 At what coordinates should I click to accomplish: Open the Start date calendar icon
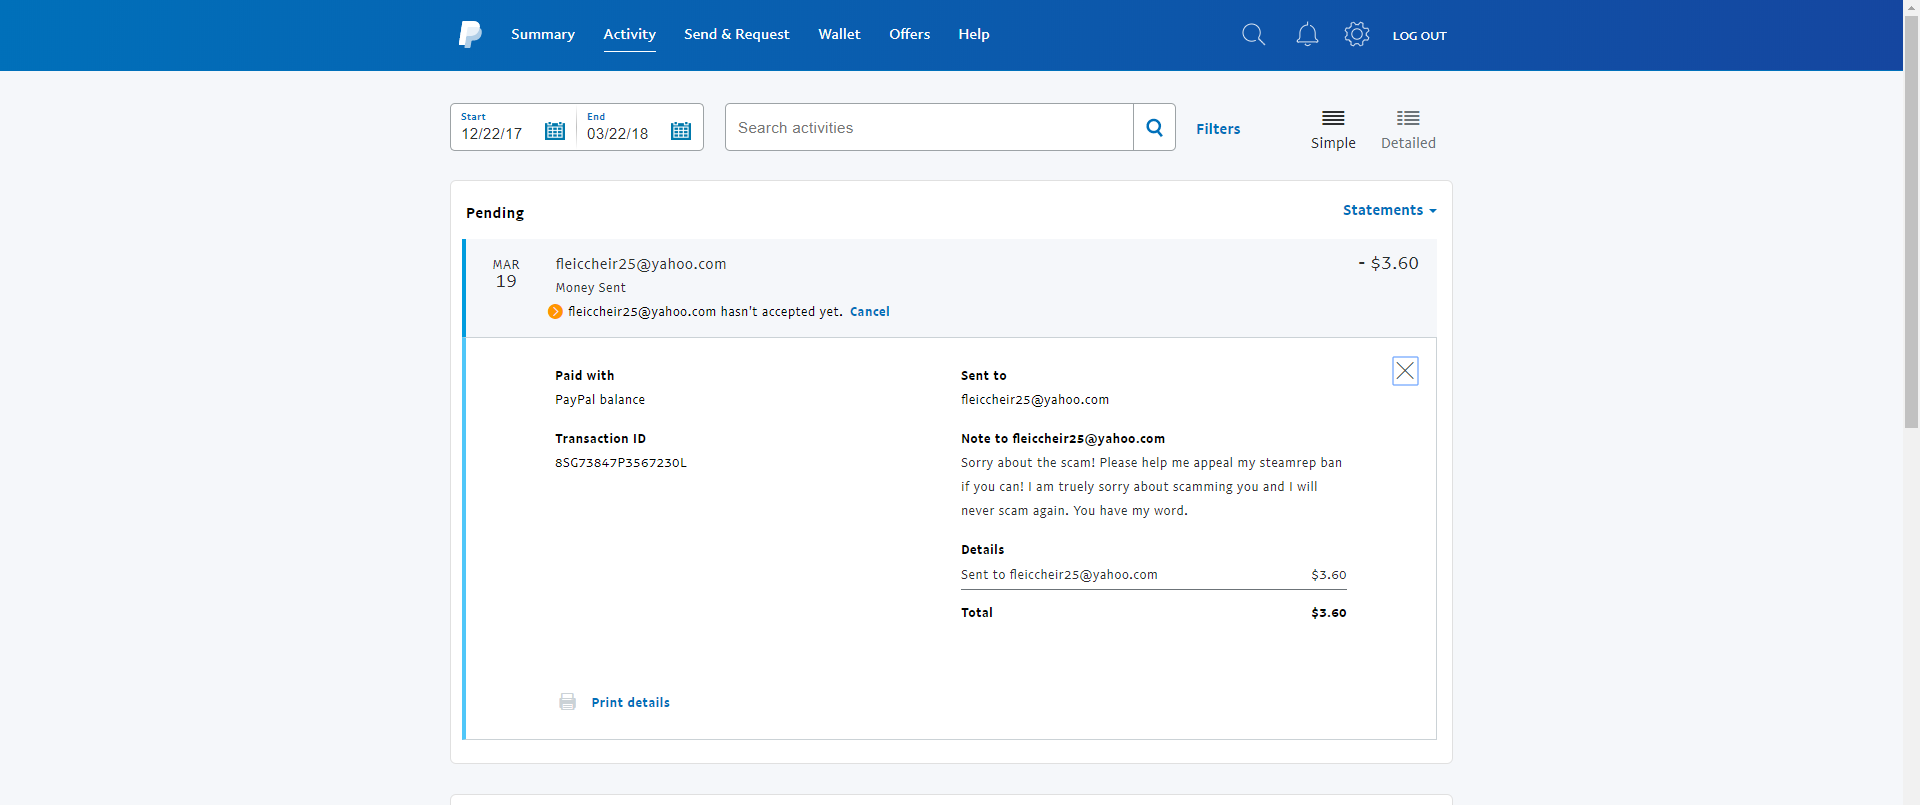[555, 131]
